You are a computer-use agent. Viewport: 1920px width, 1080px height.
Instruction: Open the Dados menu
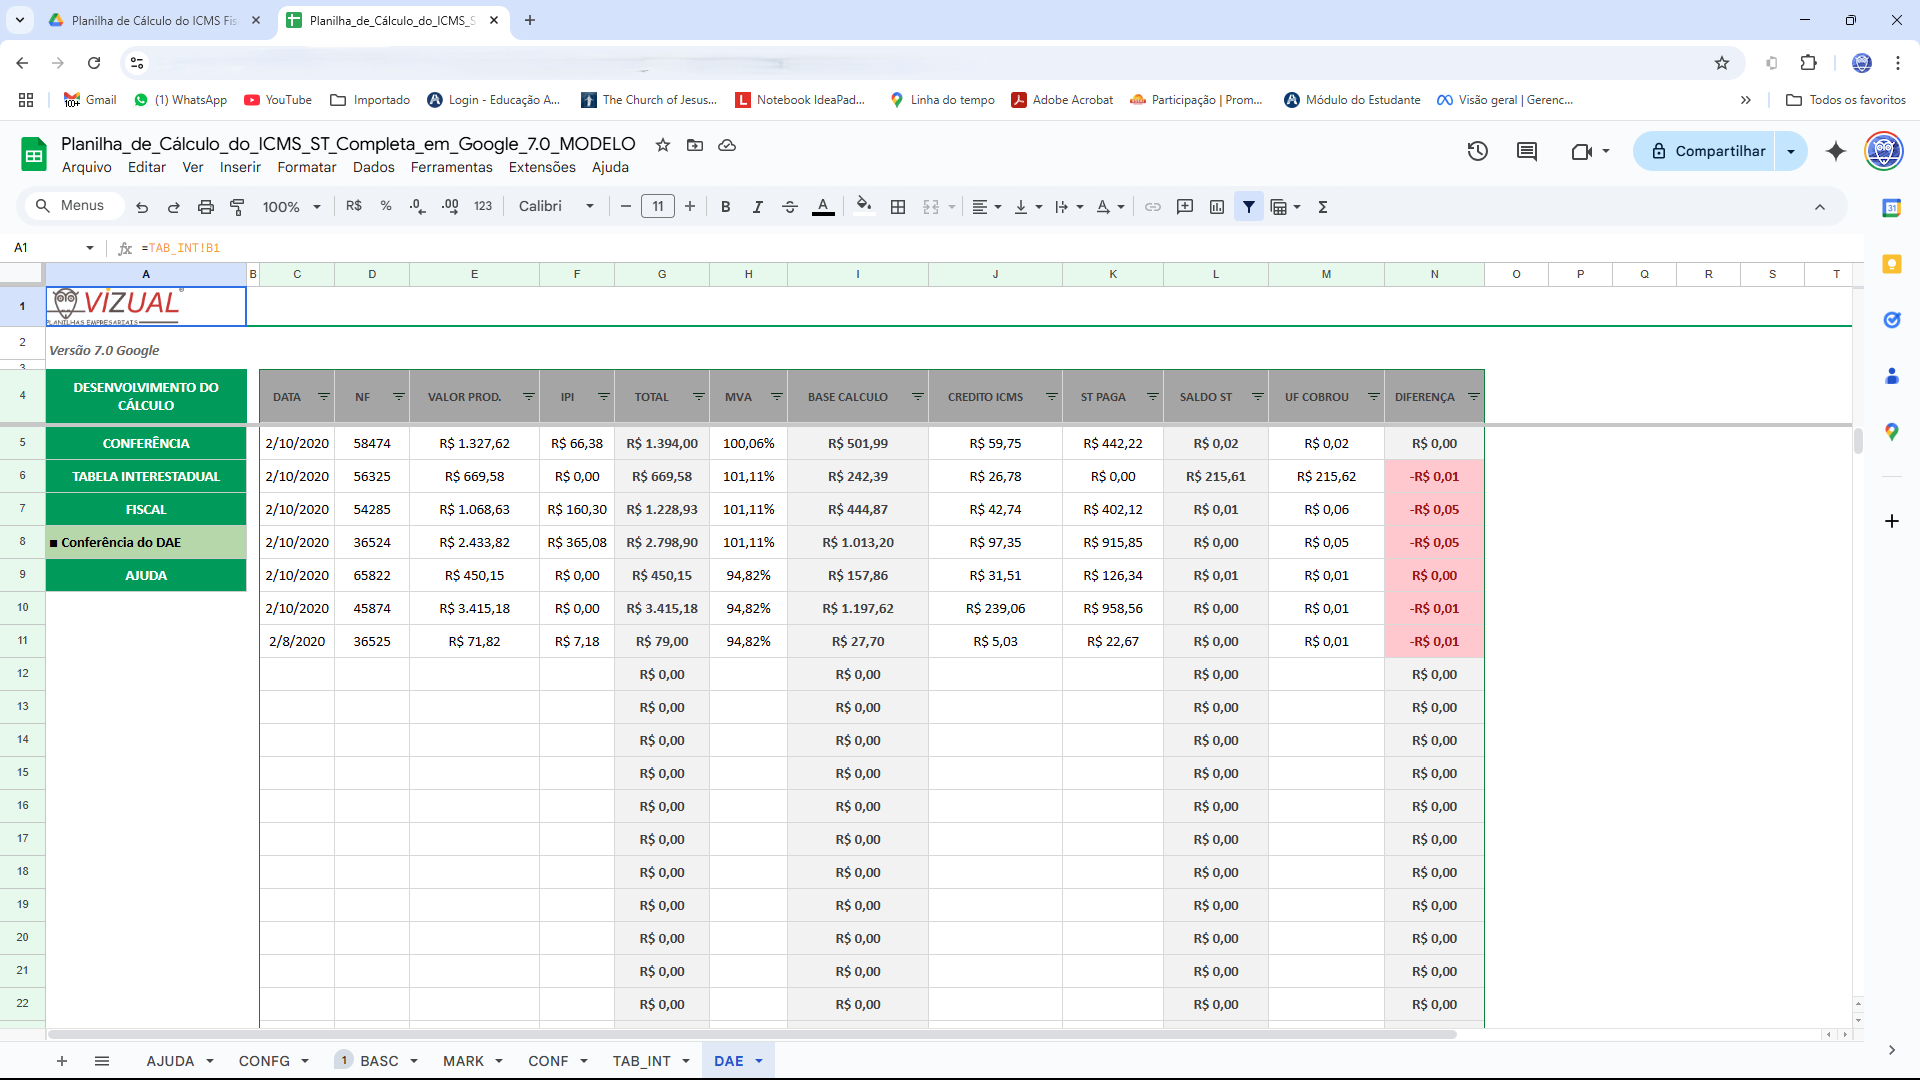373,167
